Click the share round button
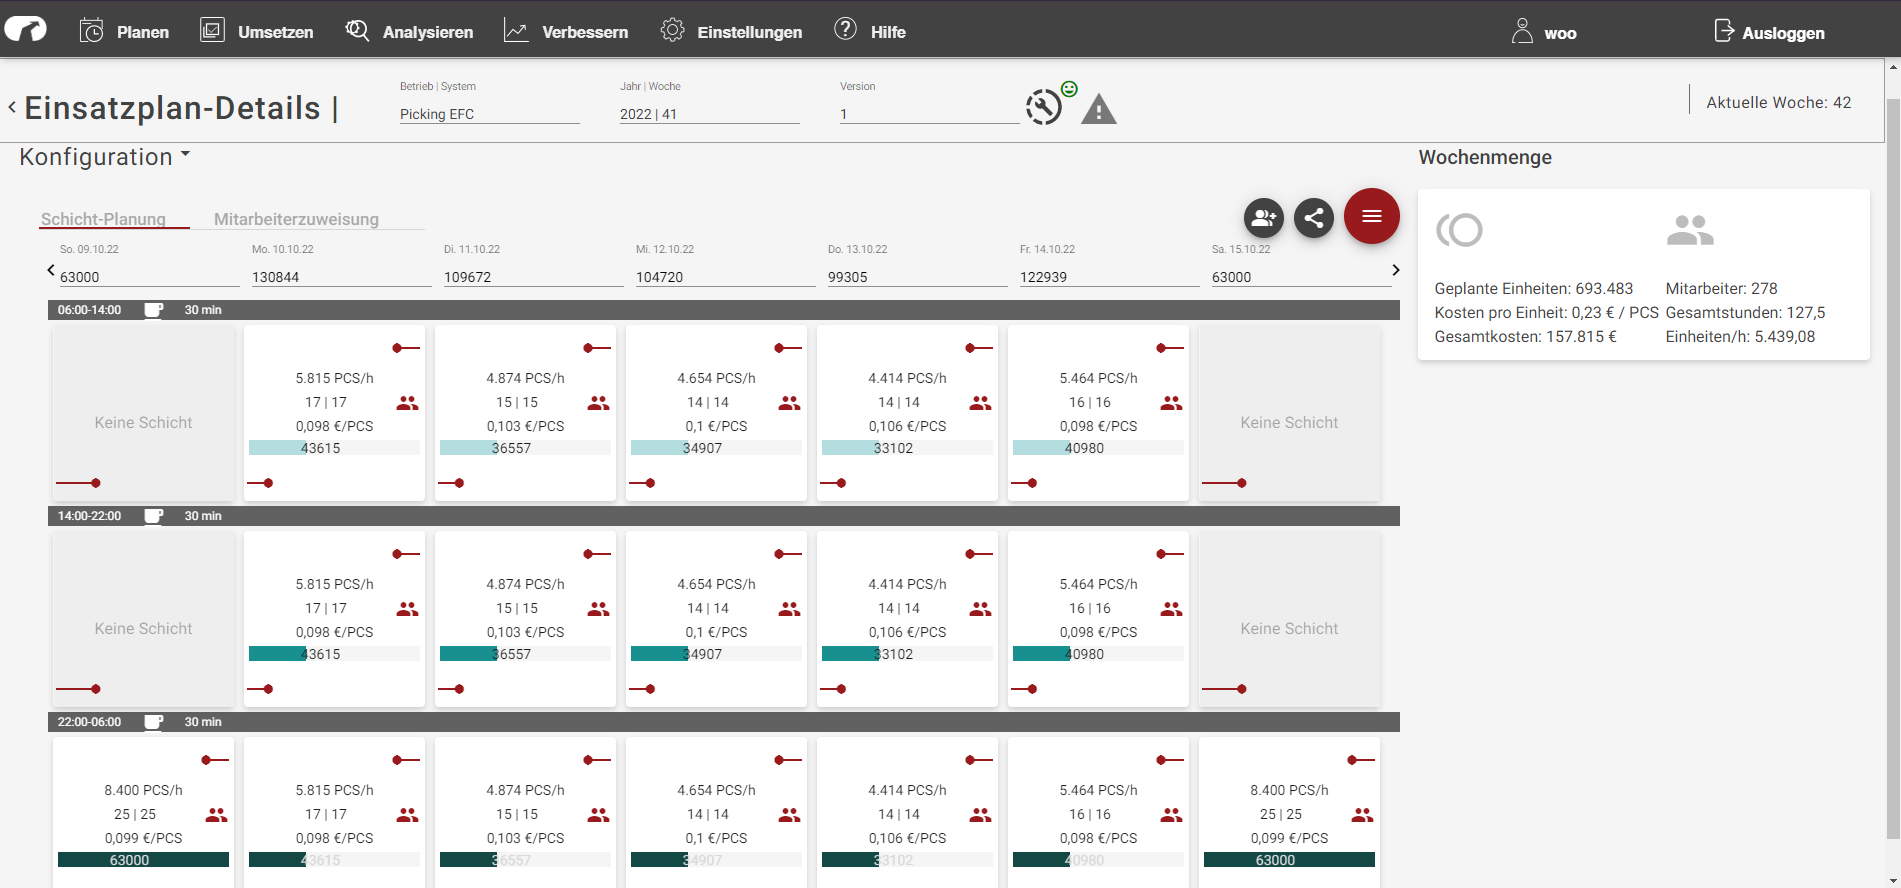Viewport: 1901px width, 888px height. click(1314, 217)
